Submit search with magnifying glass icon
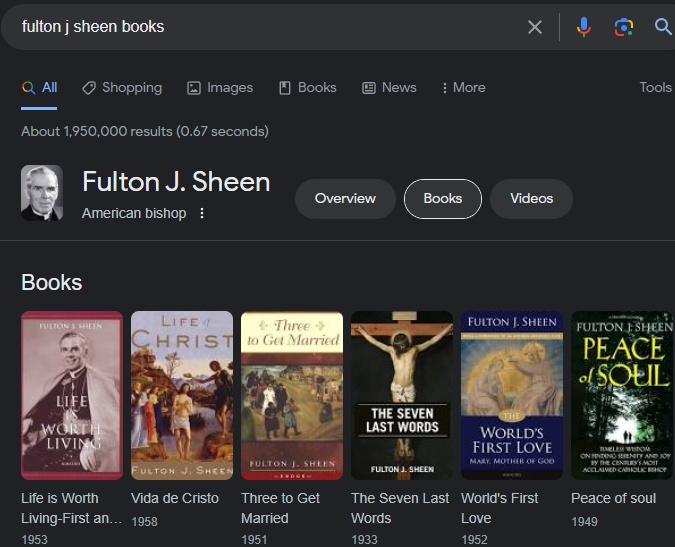The width and height of the screenshot is (675, 547). [x=663, y=27]
